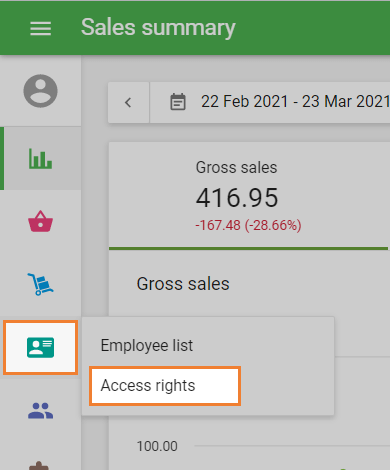Click the 416.95 gross sales value
Viewport: 390px width, 470px height.
[237, 198]
